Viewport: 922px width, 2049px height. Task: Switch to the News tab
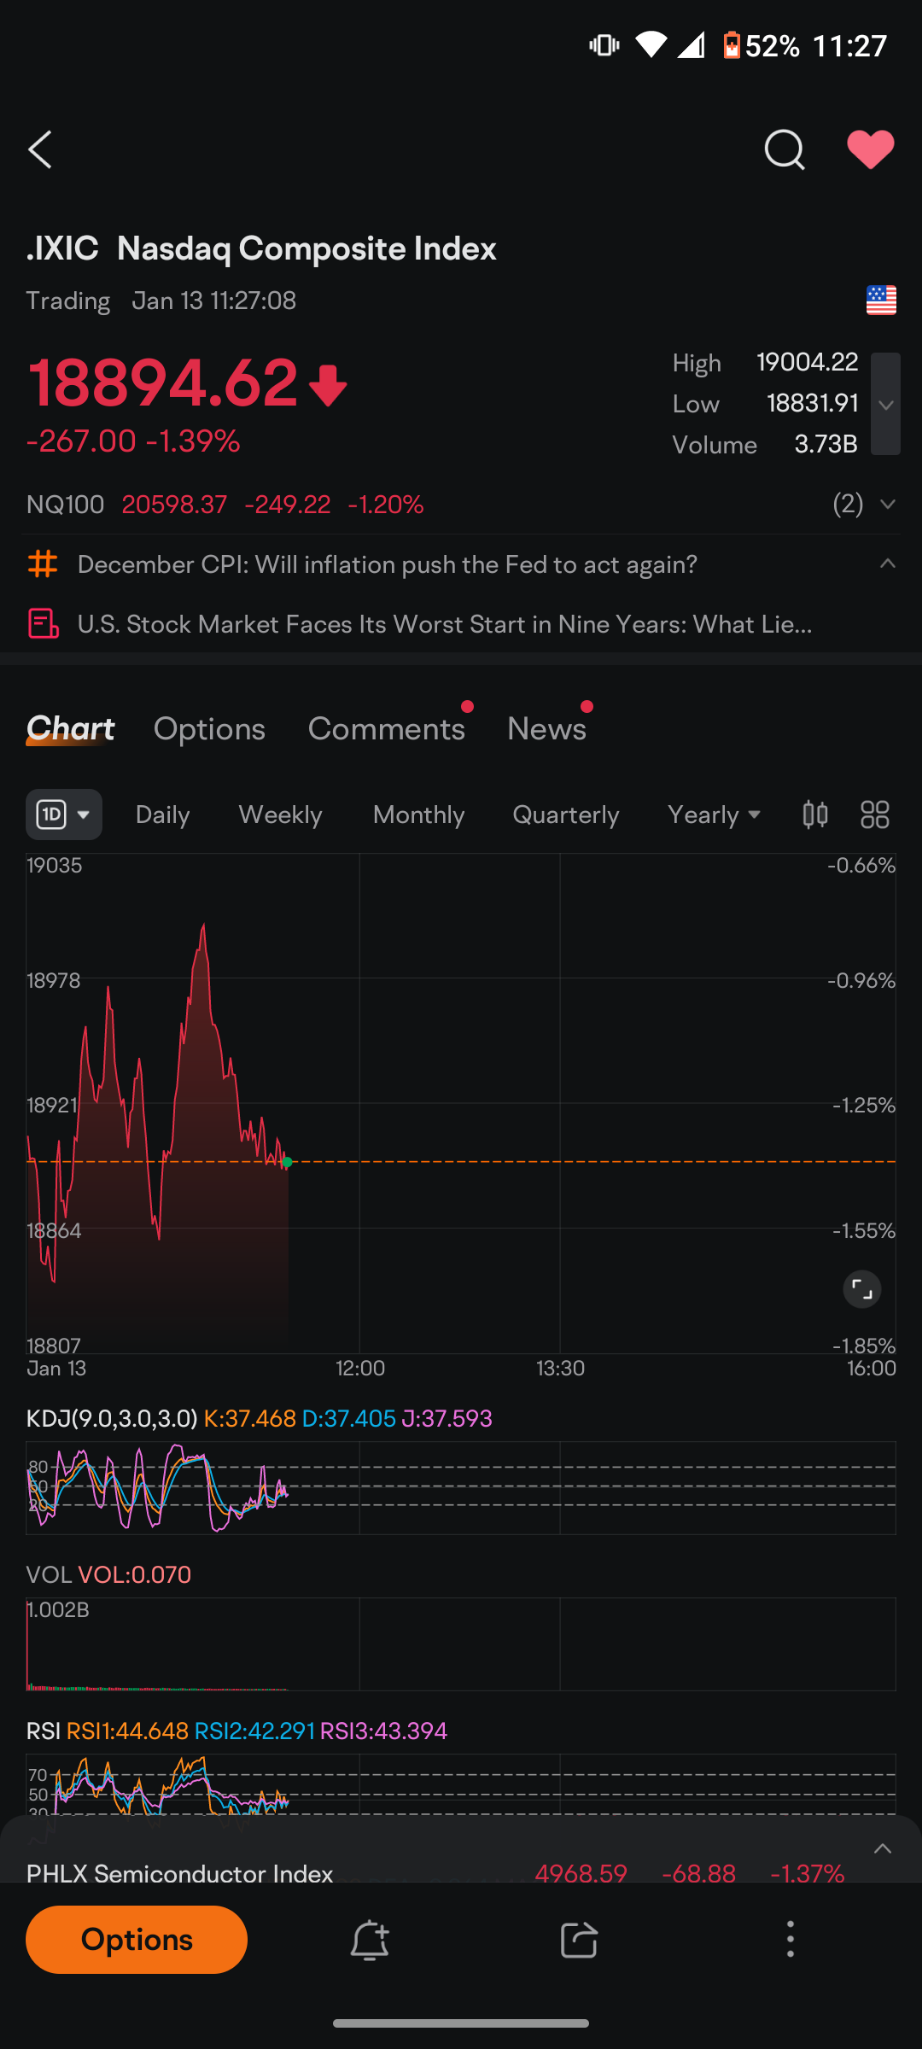pos(547,729)
